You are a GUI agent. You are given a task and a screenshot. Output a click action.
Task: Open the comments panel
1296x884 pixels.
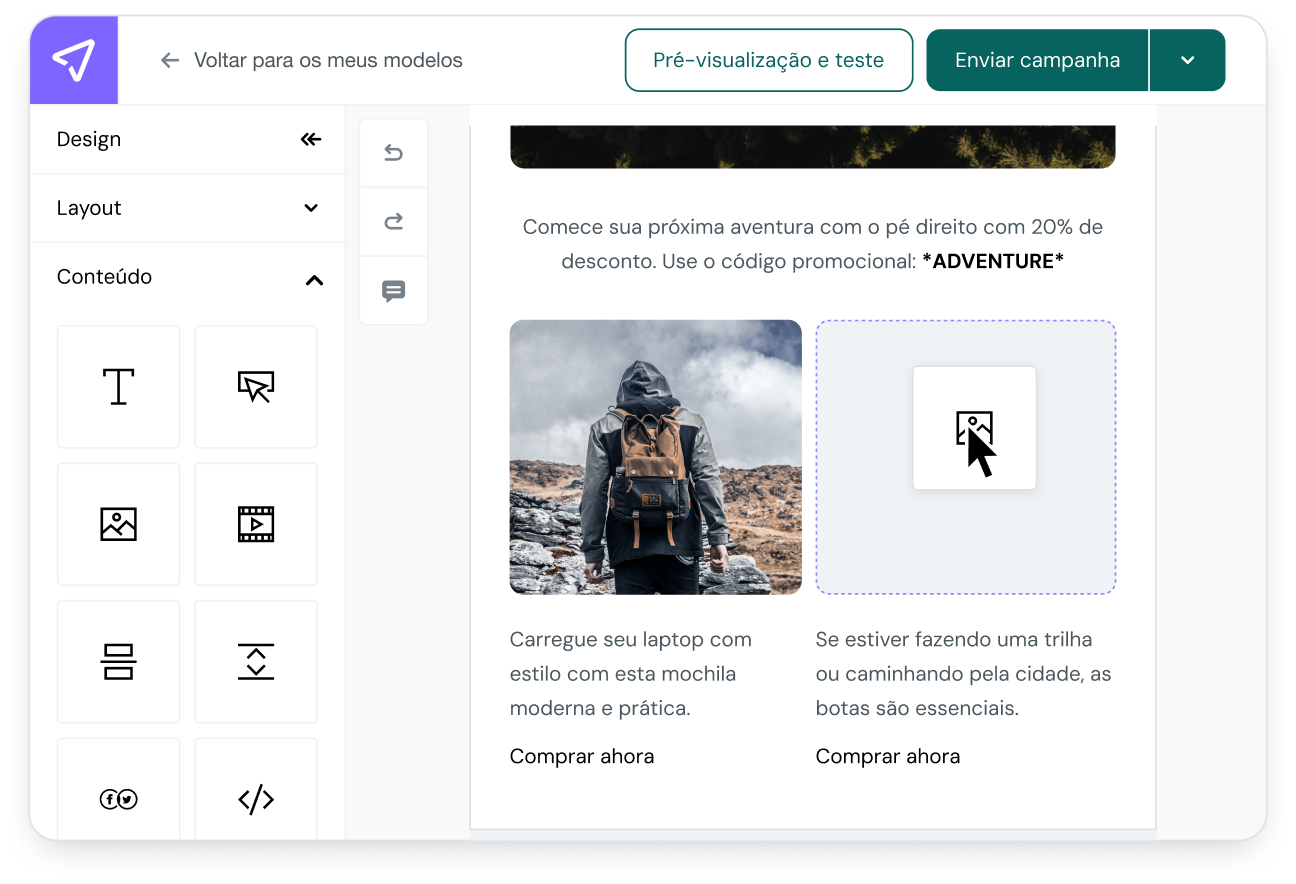(393, 291)
